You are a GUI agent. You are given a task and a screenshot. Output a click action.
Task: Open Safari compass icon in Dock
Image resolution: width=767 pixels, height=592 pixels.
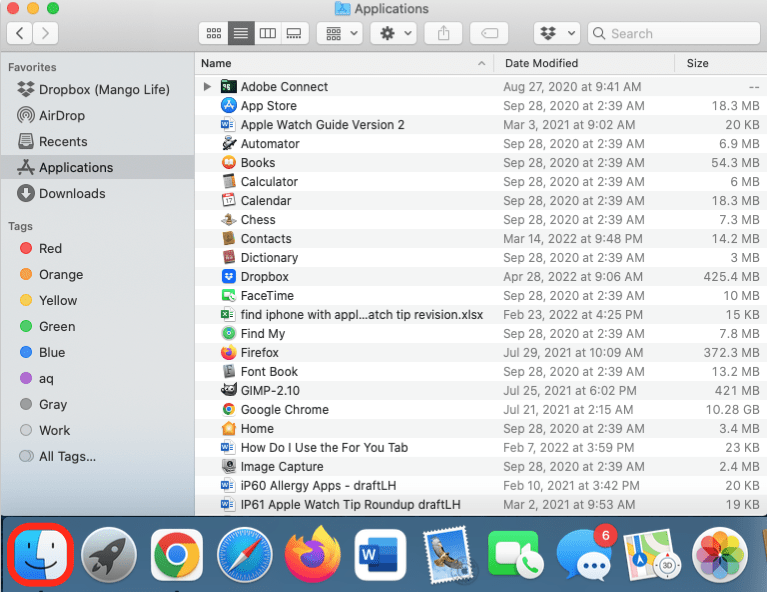244,554
